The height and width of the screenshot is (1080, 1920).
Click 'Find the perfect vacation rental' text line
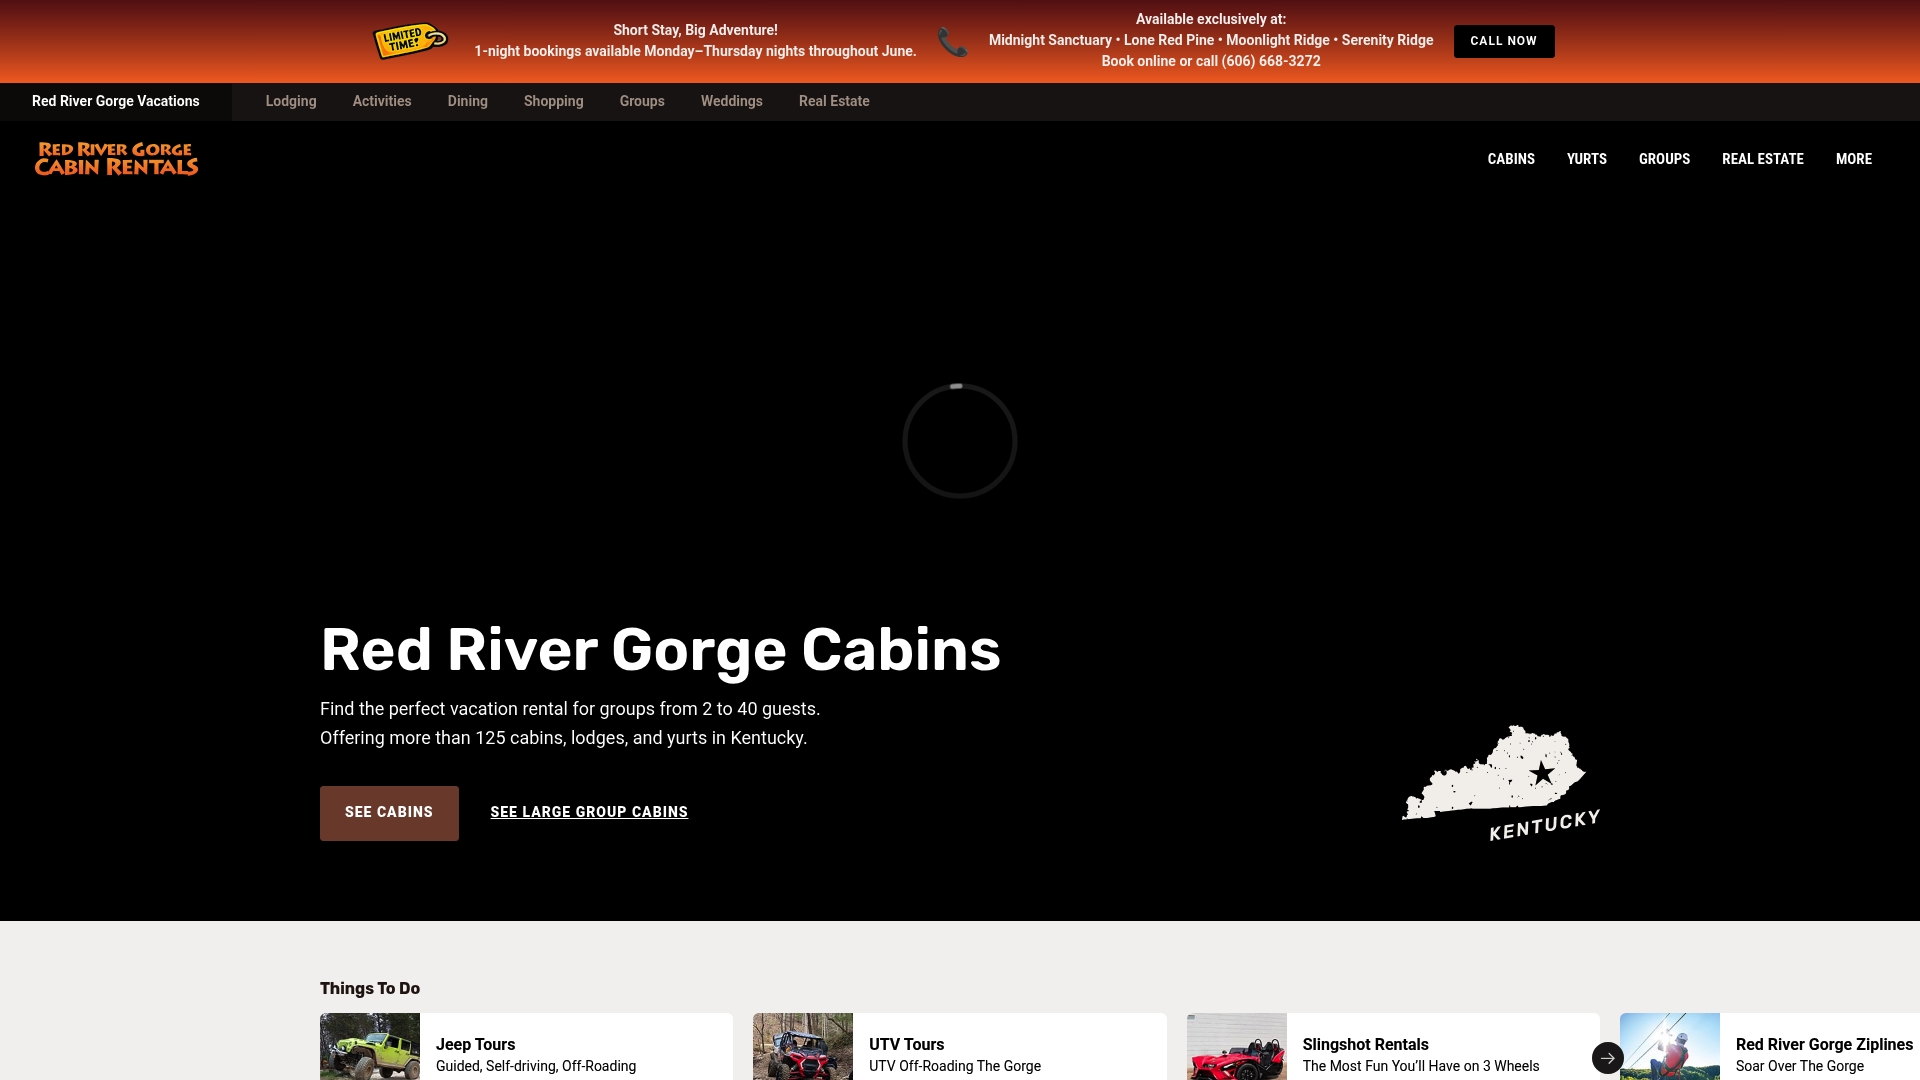click(x=570, y=709)
